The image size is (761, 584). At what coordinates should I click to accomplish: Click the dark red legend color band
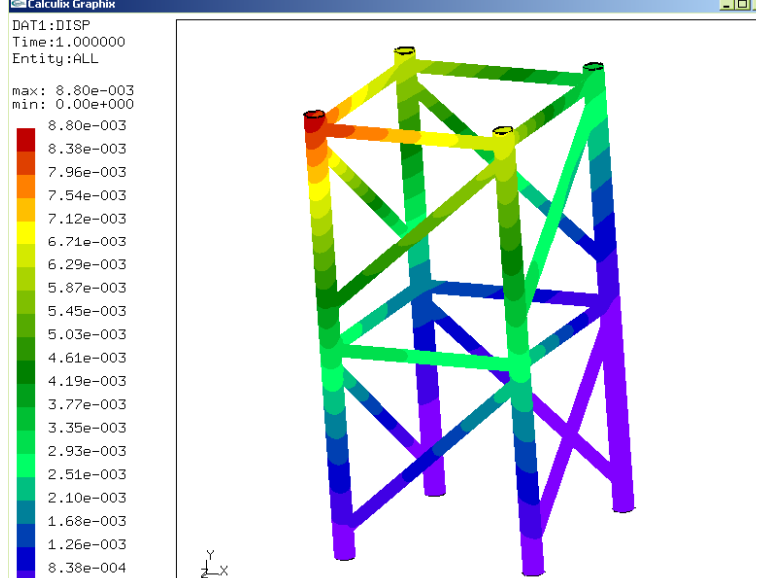[x=26, y=140]
